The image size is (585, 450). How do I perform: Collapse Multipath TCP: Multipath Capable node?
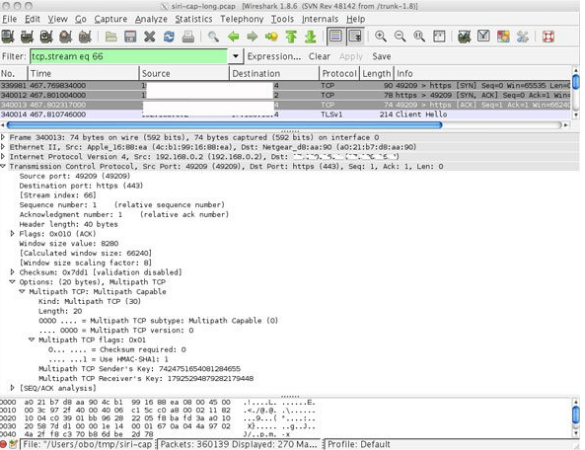[x=22, y=292]
